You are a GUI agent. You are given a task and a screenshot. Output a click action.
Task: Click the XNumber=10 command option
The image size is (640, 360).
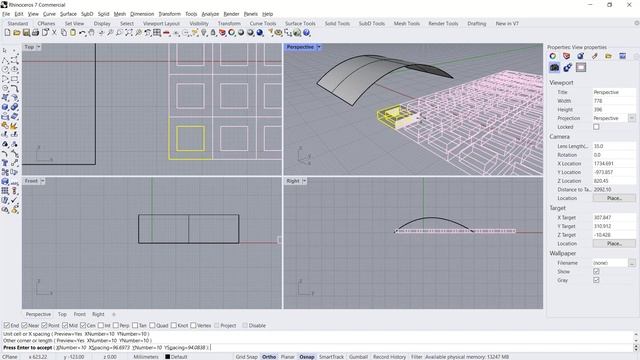point(71,348)
